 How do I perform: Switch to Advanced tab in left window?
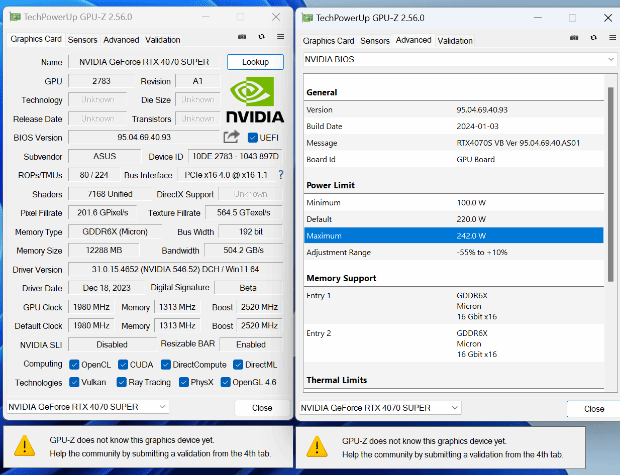121,40
